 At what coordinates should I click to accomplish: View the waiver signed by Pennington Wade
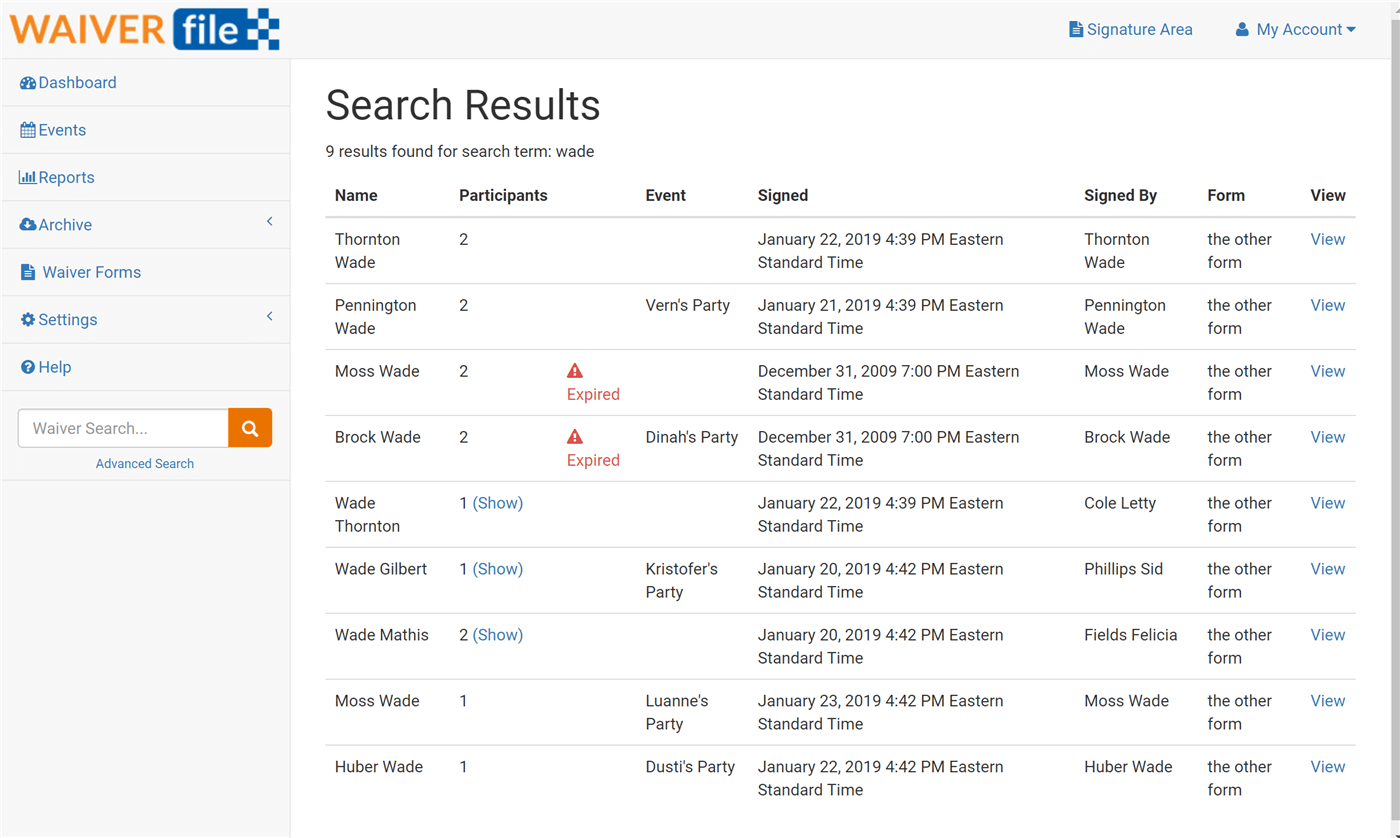1327,305
